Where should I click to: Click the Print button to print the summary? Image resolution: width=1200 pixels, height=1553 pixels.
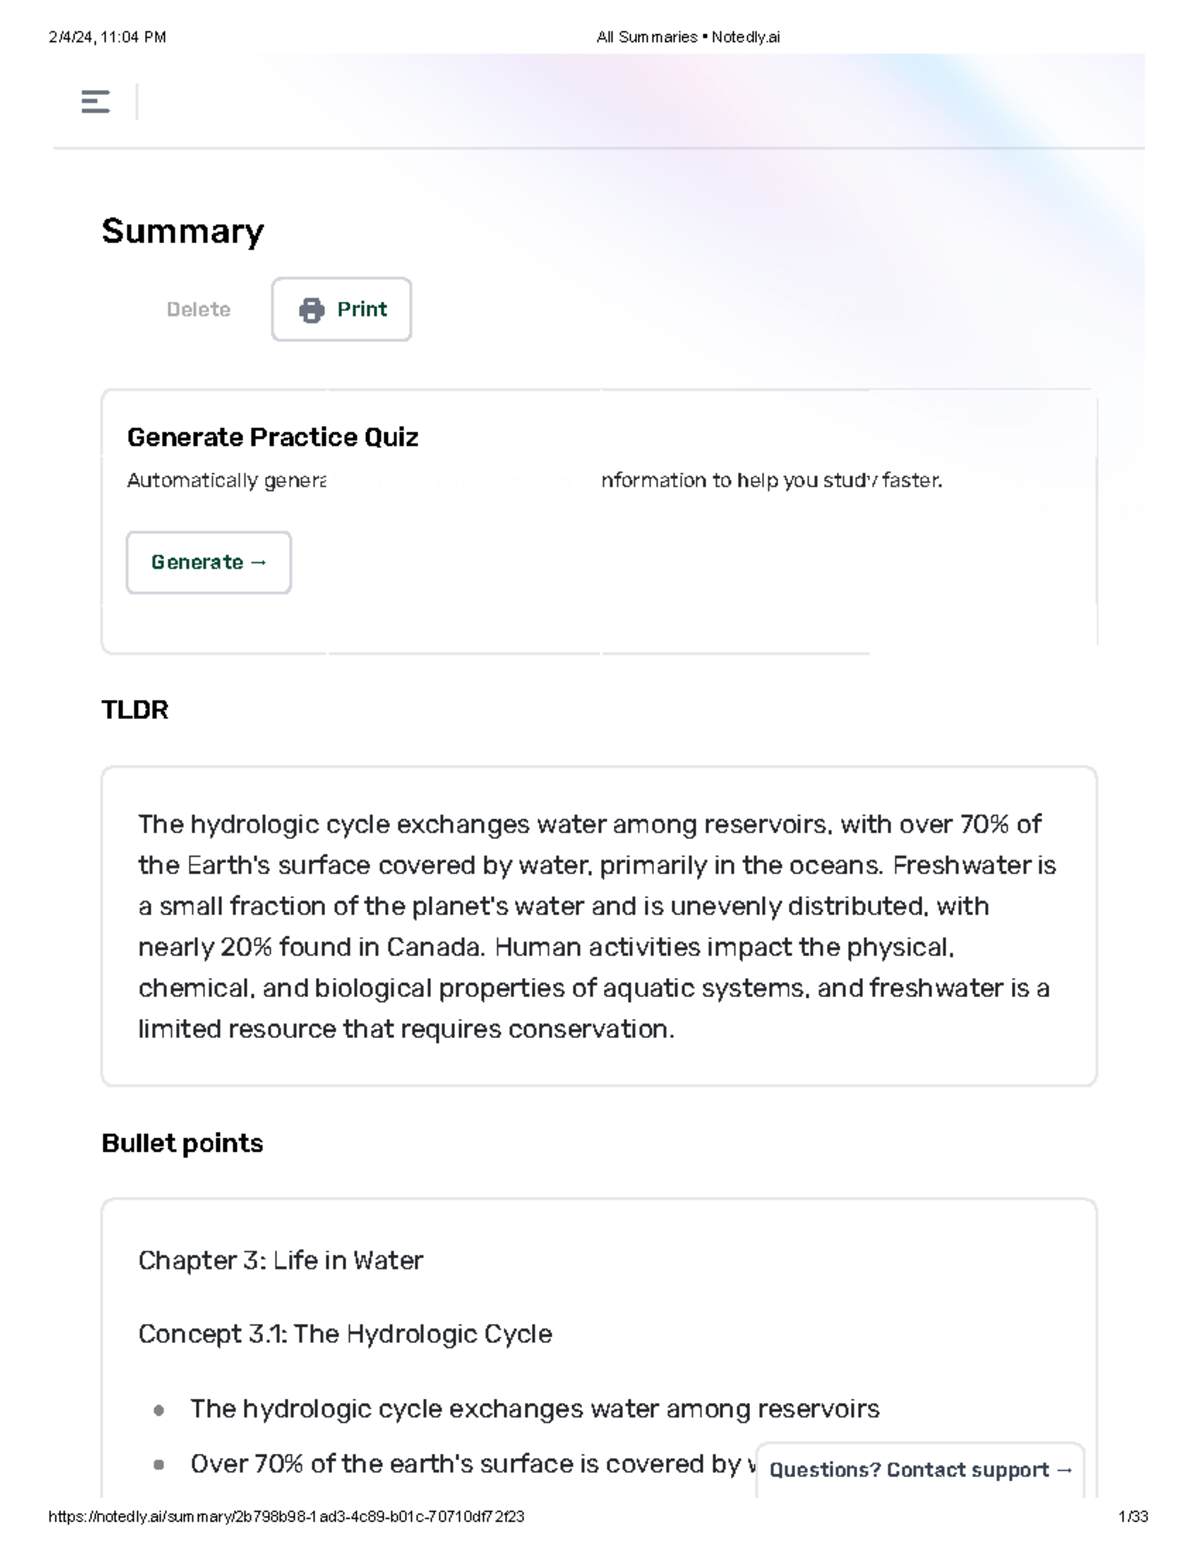(x=341, y=309)
